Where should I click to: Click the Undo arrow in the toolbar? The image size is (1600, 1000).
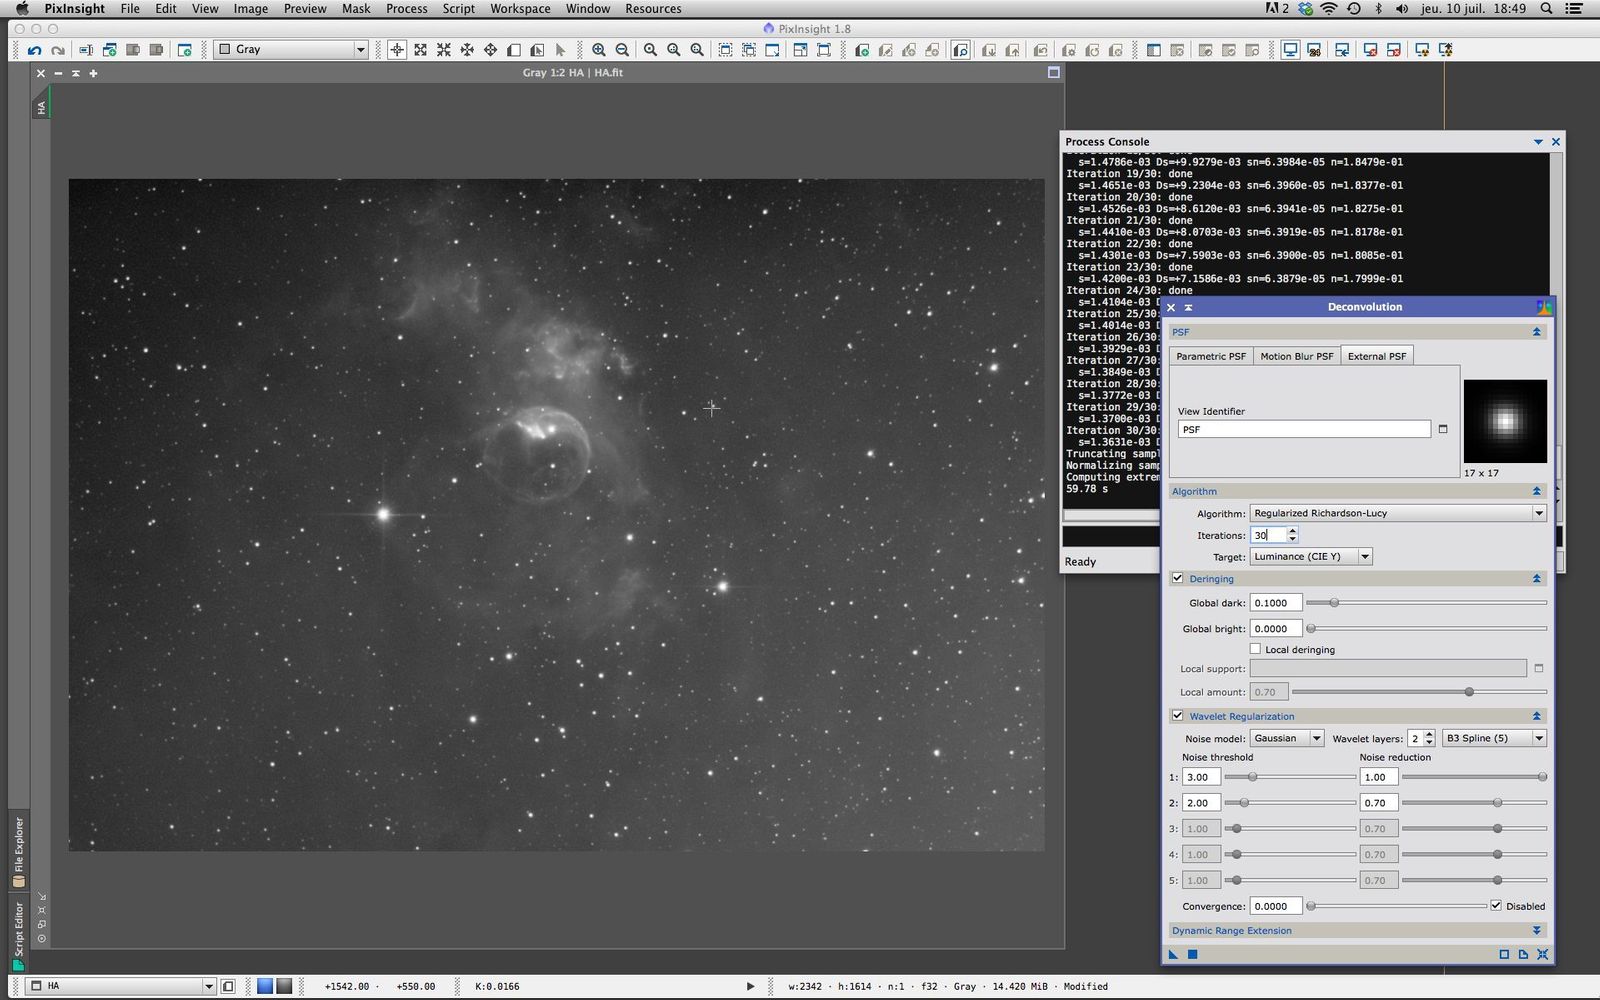click(35, 50)
